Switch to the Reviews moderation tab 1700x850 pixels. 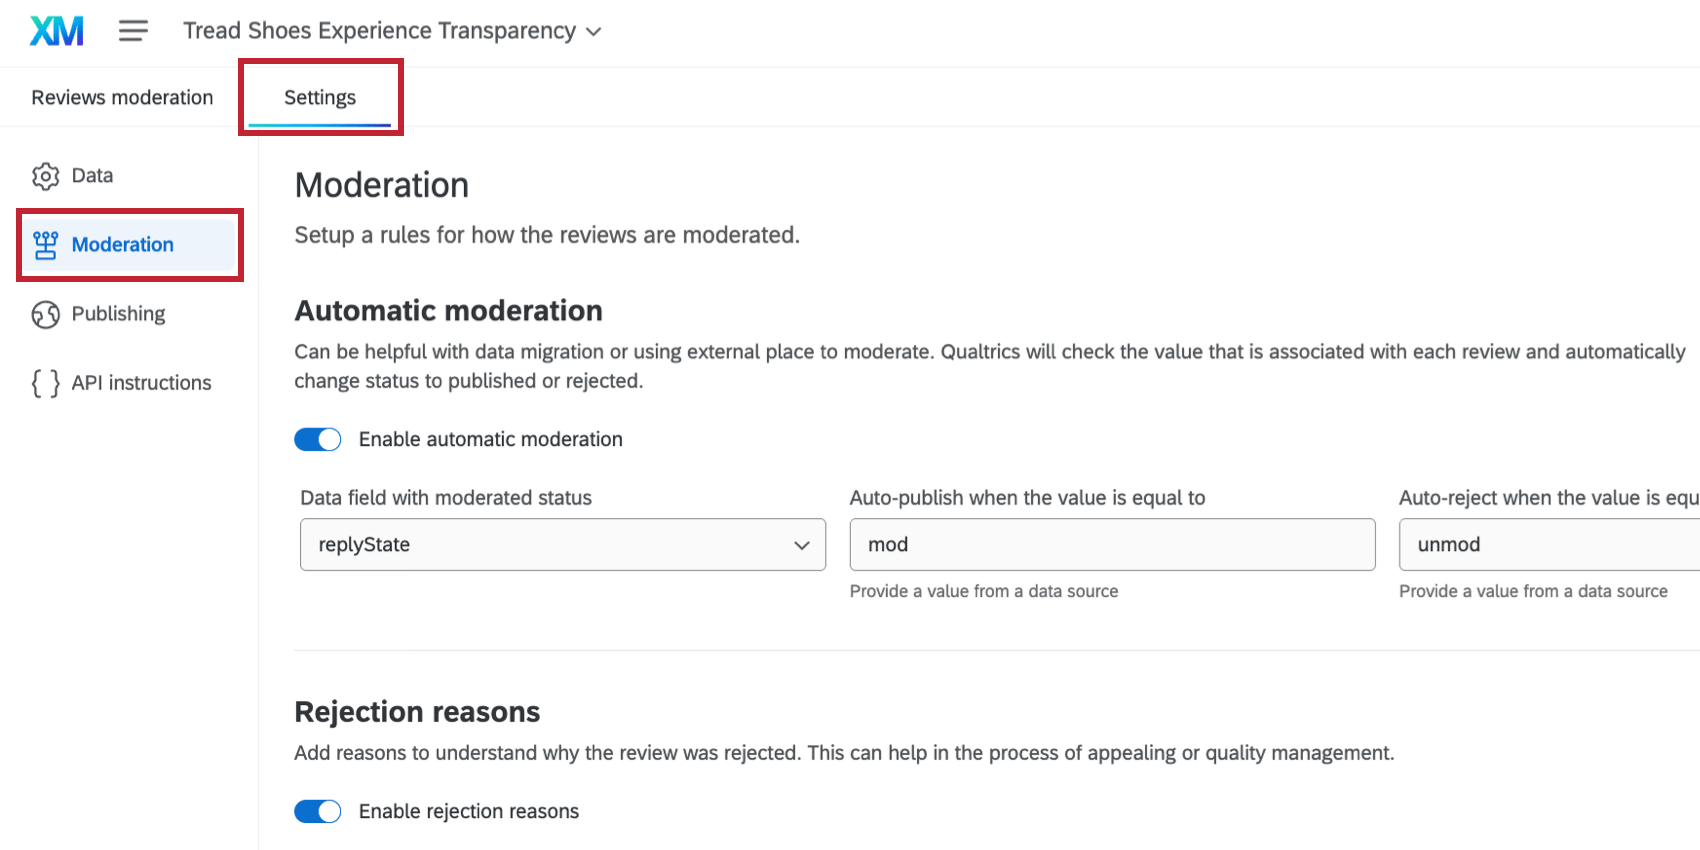(x=121, y=97)
